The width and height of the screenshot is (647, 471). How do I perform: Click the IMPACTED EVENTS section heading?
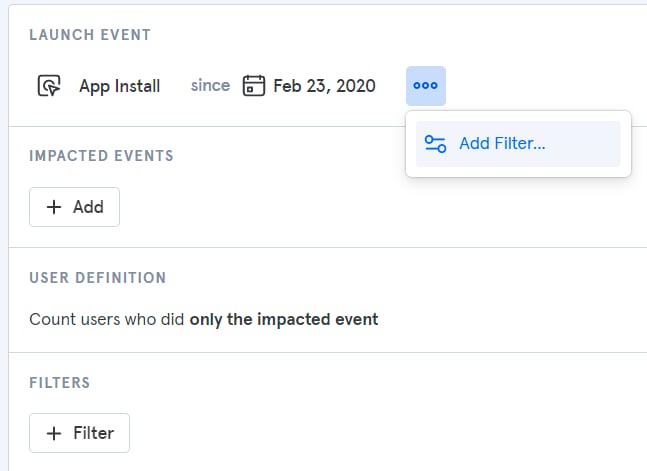(x=101, y=156)
